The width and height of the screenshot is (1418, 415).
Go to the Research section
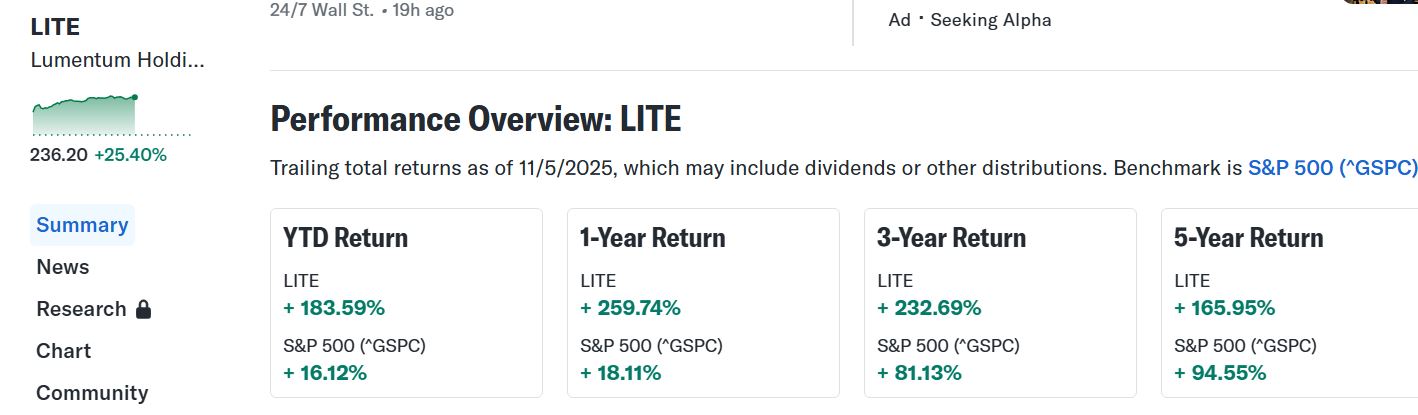coord(81,309)
